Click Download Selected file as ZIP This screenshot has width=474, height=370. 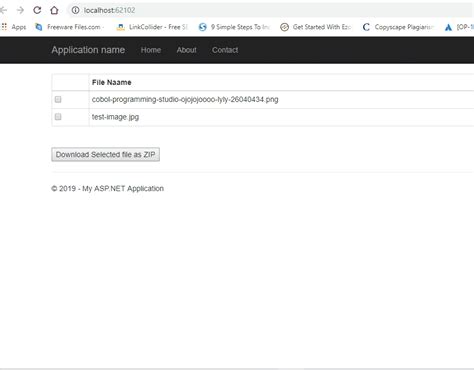point(105,154)
